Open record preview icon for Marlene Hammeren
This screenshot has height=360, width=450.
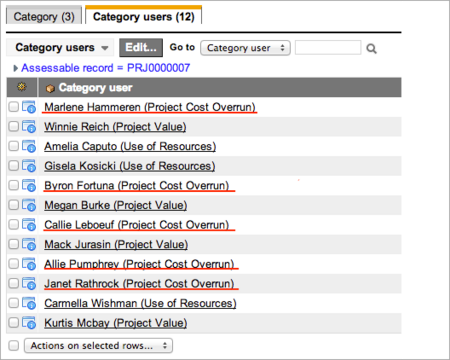coord(29,107)
